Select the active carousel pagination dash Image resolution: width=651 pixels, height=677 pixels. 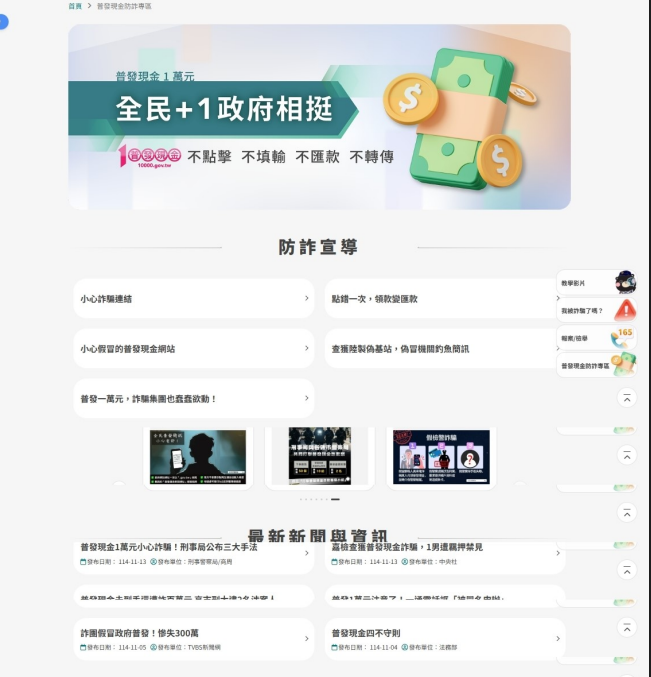(335, 499)
